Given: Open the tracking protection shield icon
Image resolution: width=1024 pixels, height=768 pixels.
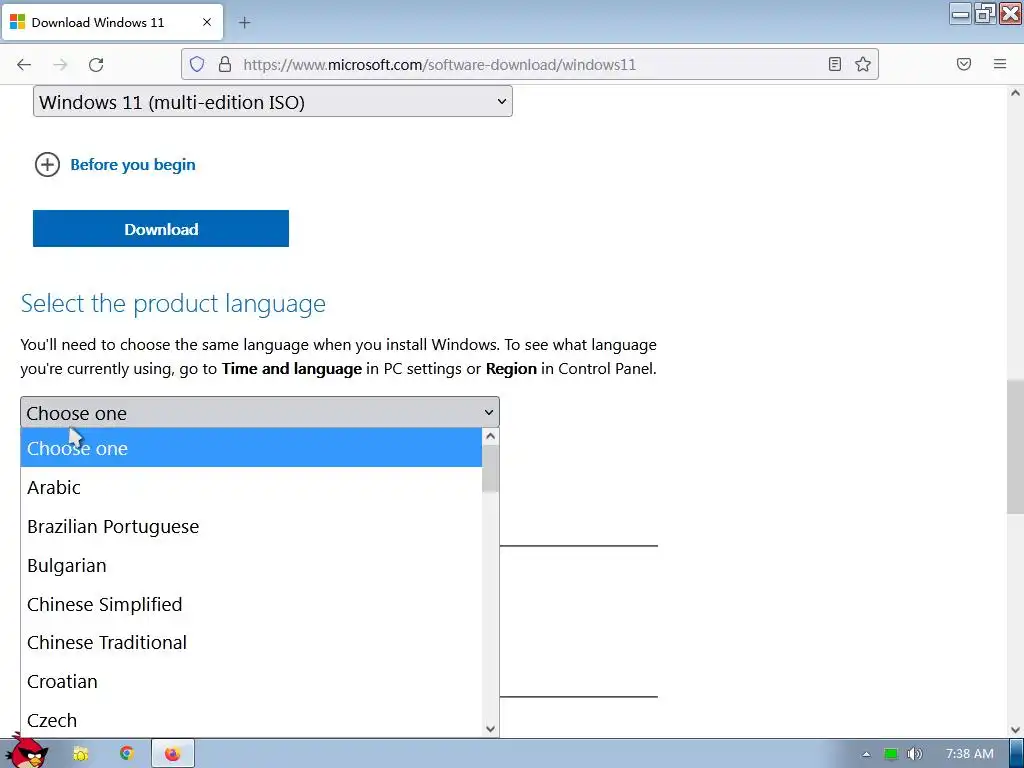Looking at the screenshot, I should coord(197,64).
